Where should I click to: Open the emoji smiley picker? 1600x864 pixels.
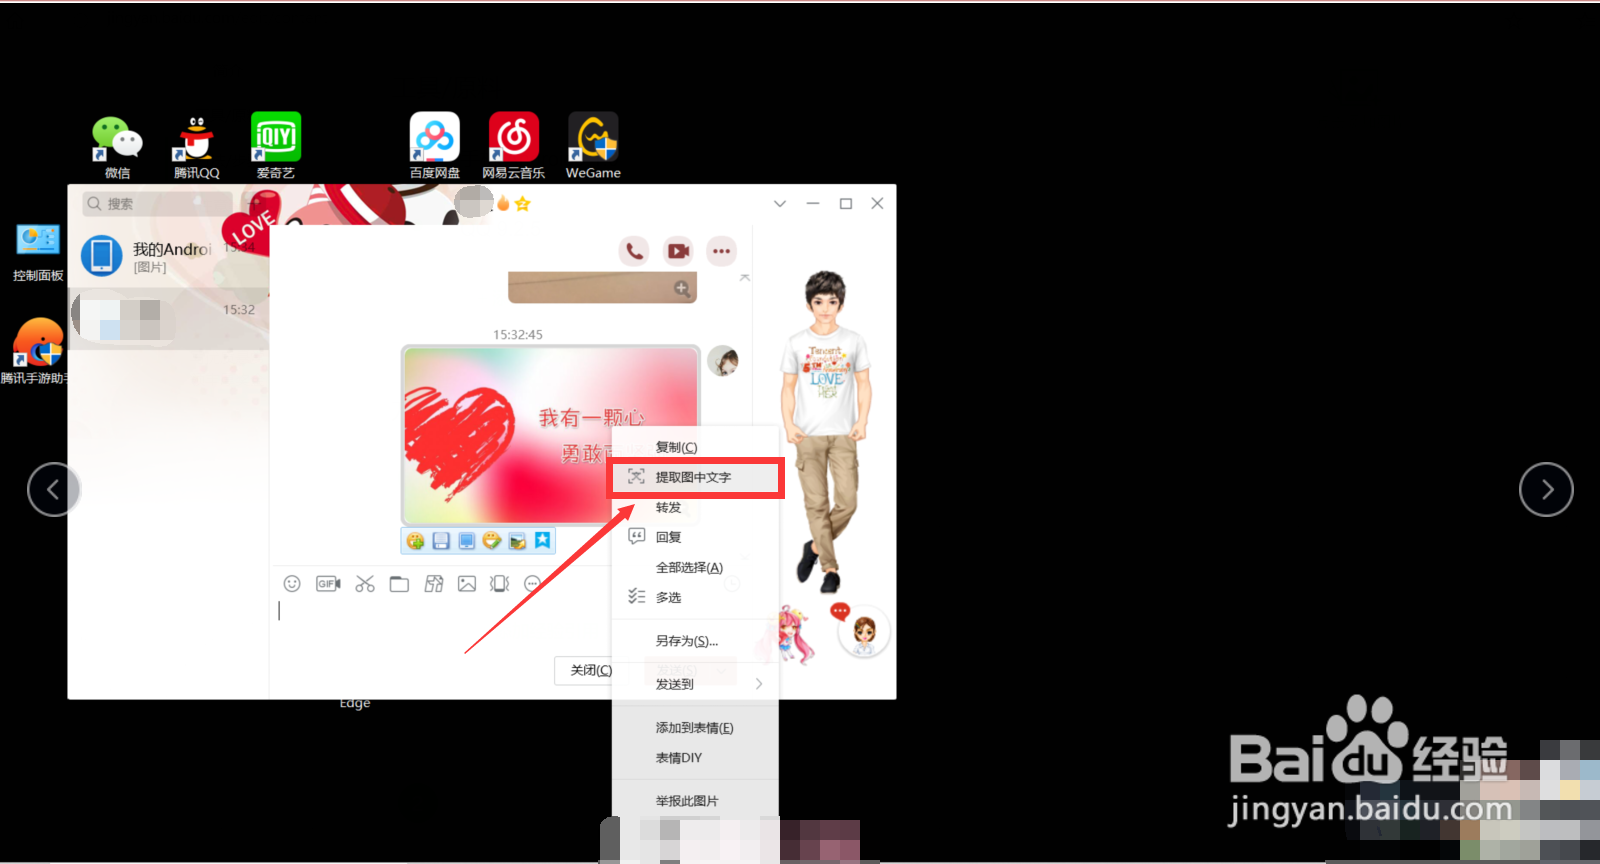(292, 584)
